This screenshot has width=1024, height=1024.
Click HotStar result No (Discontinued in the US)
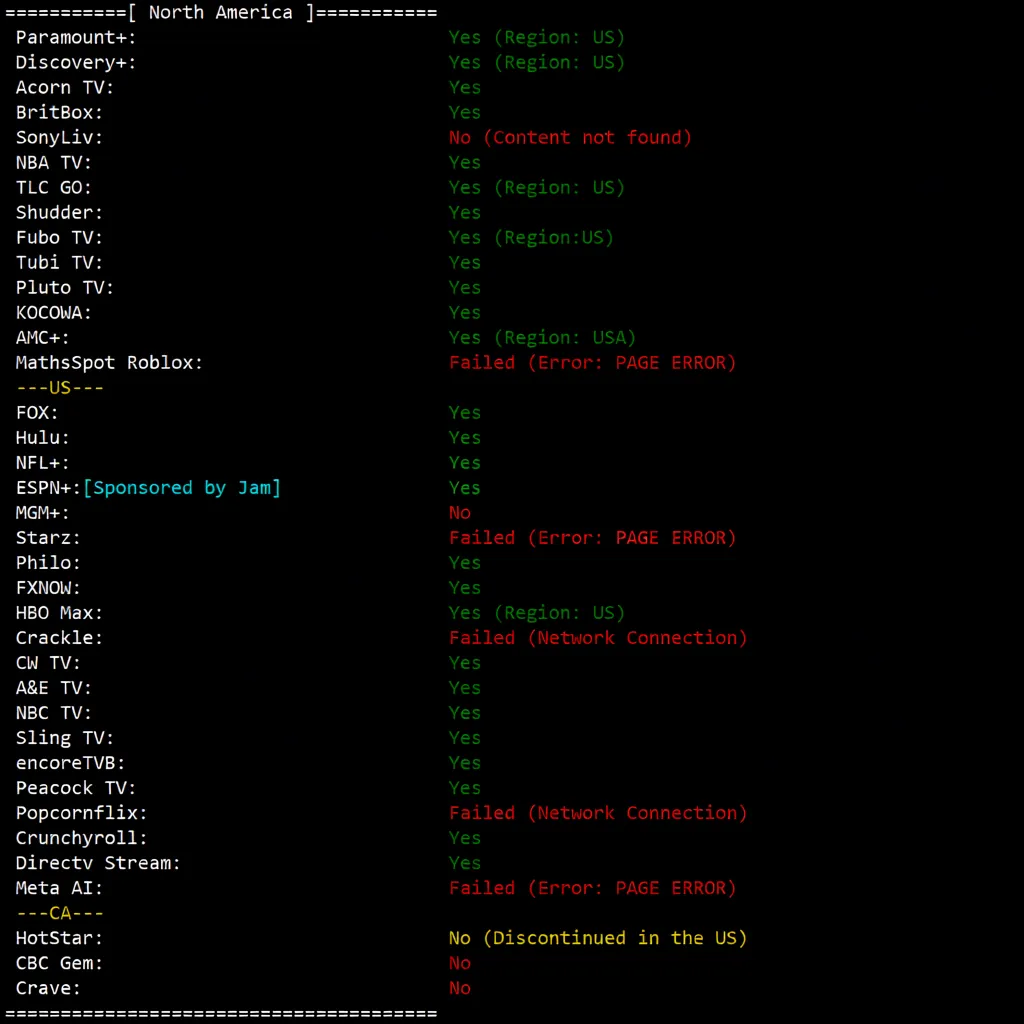coord(598,938)
